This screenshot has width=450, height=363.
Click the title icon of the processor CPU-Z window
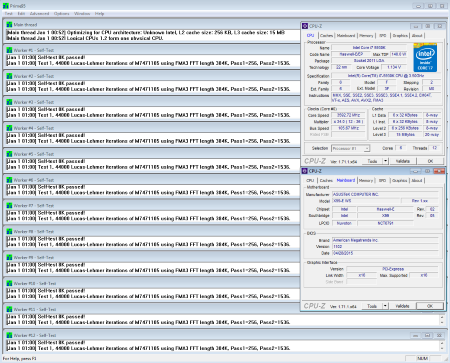click(305, 26)
